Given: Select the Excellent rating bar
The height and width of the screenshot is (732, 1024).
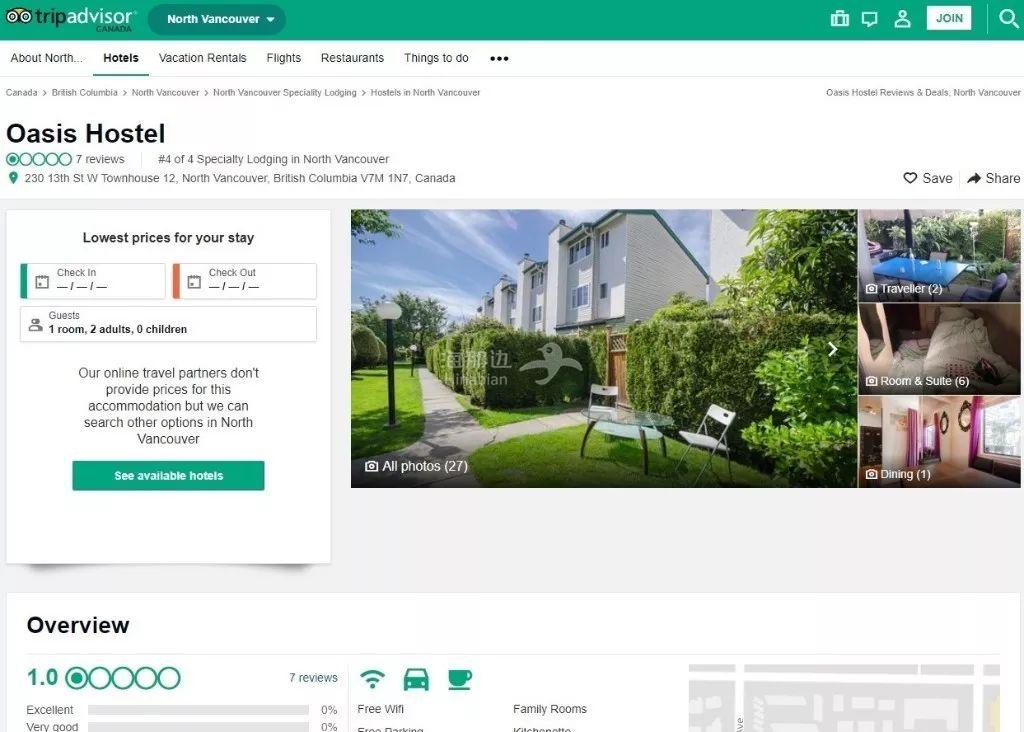Looking at the screenshot, I should (199, 710).
